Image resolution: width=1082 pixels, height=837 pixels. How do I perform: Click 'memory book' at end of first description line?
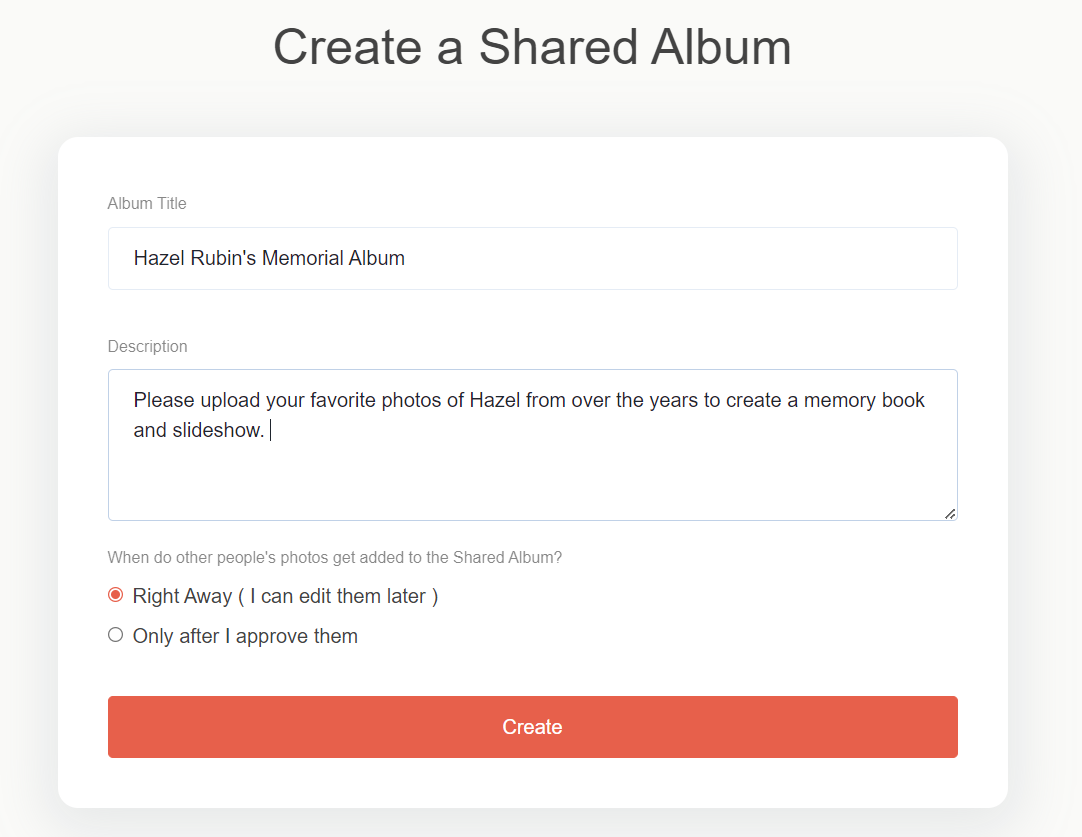coord(864,400)
